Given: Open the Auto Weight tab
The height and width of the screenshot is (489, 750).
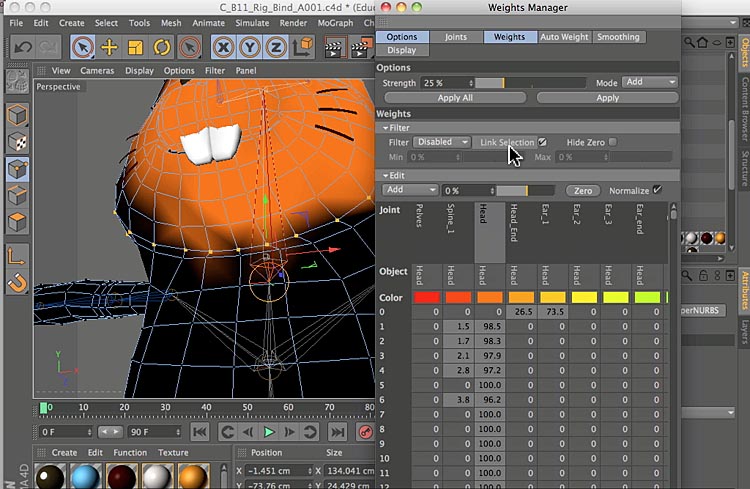Looking at the screenshot, I should (564, 37).
